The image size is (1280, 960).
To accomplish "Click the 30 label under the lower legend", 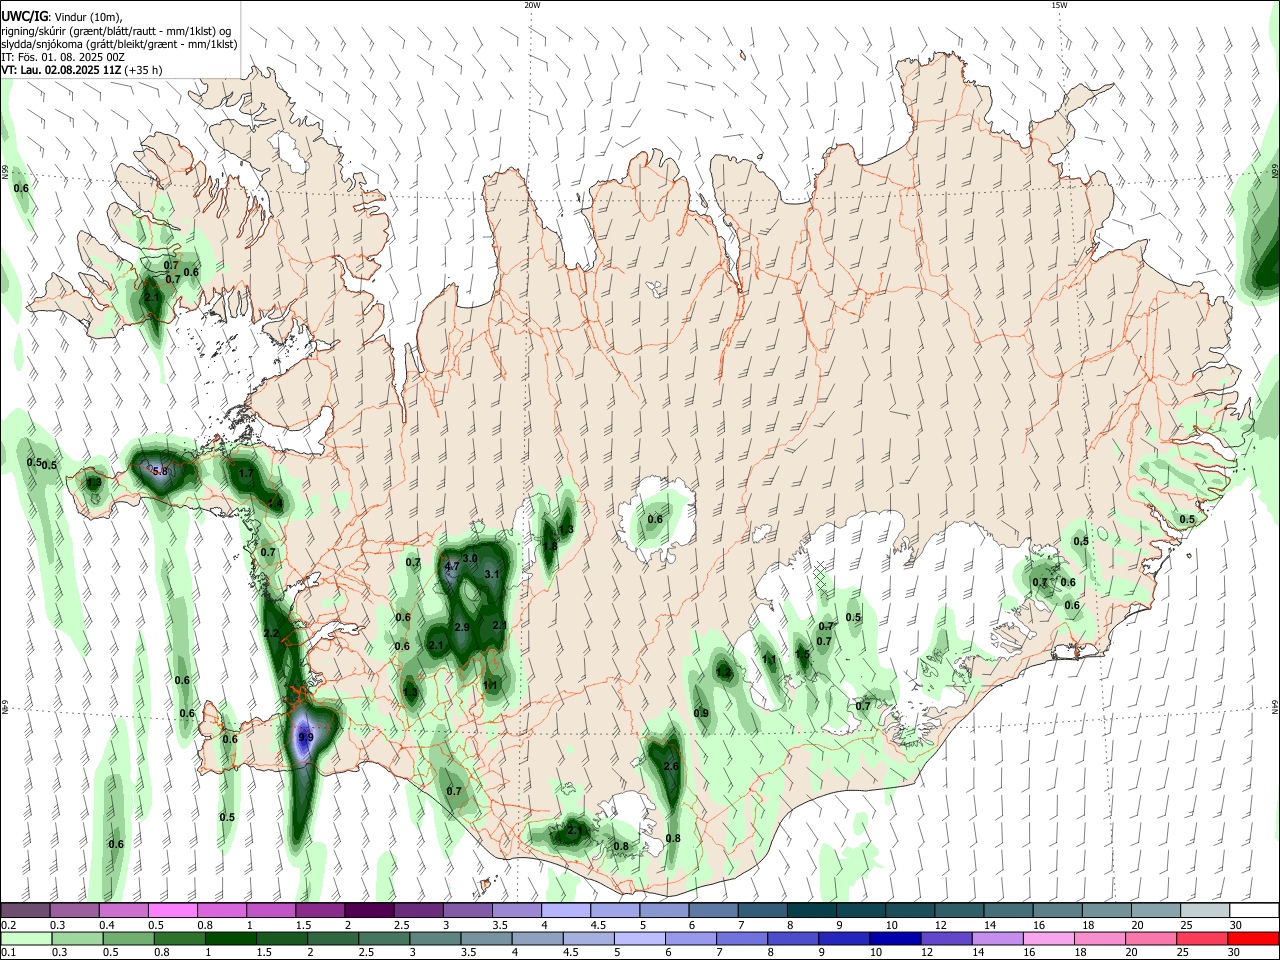I will (1236, 952).
